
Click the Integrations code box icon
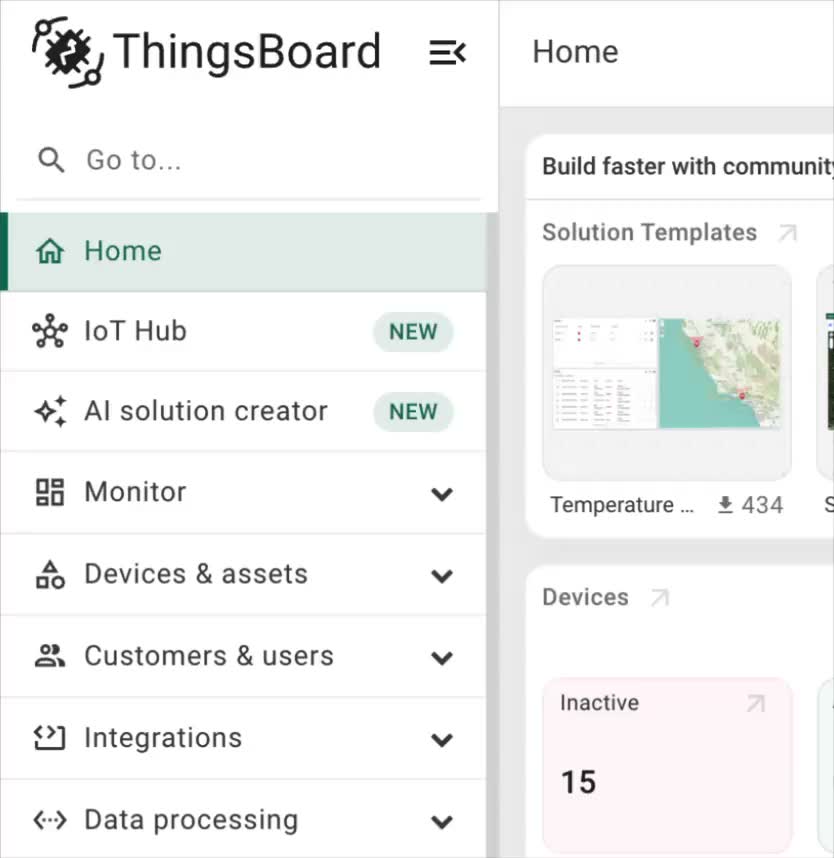coord(50,738)
